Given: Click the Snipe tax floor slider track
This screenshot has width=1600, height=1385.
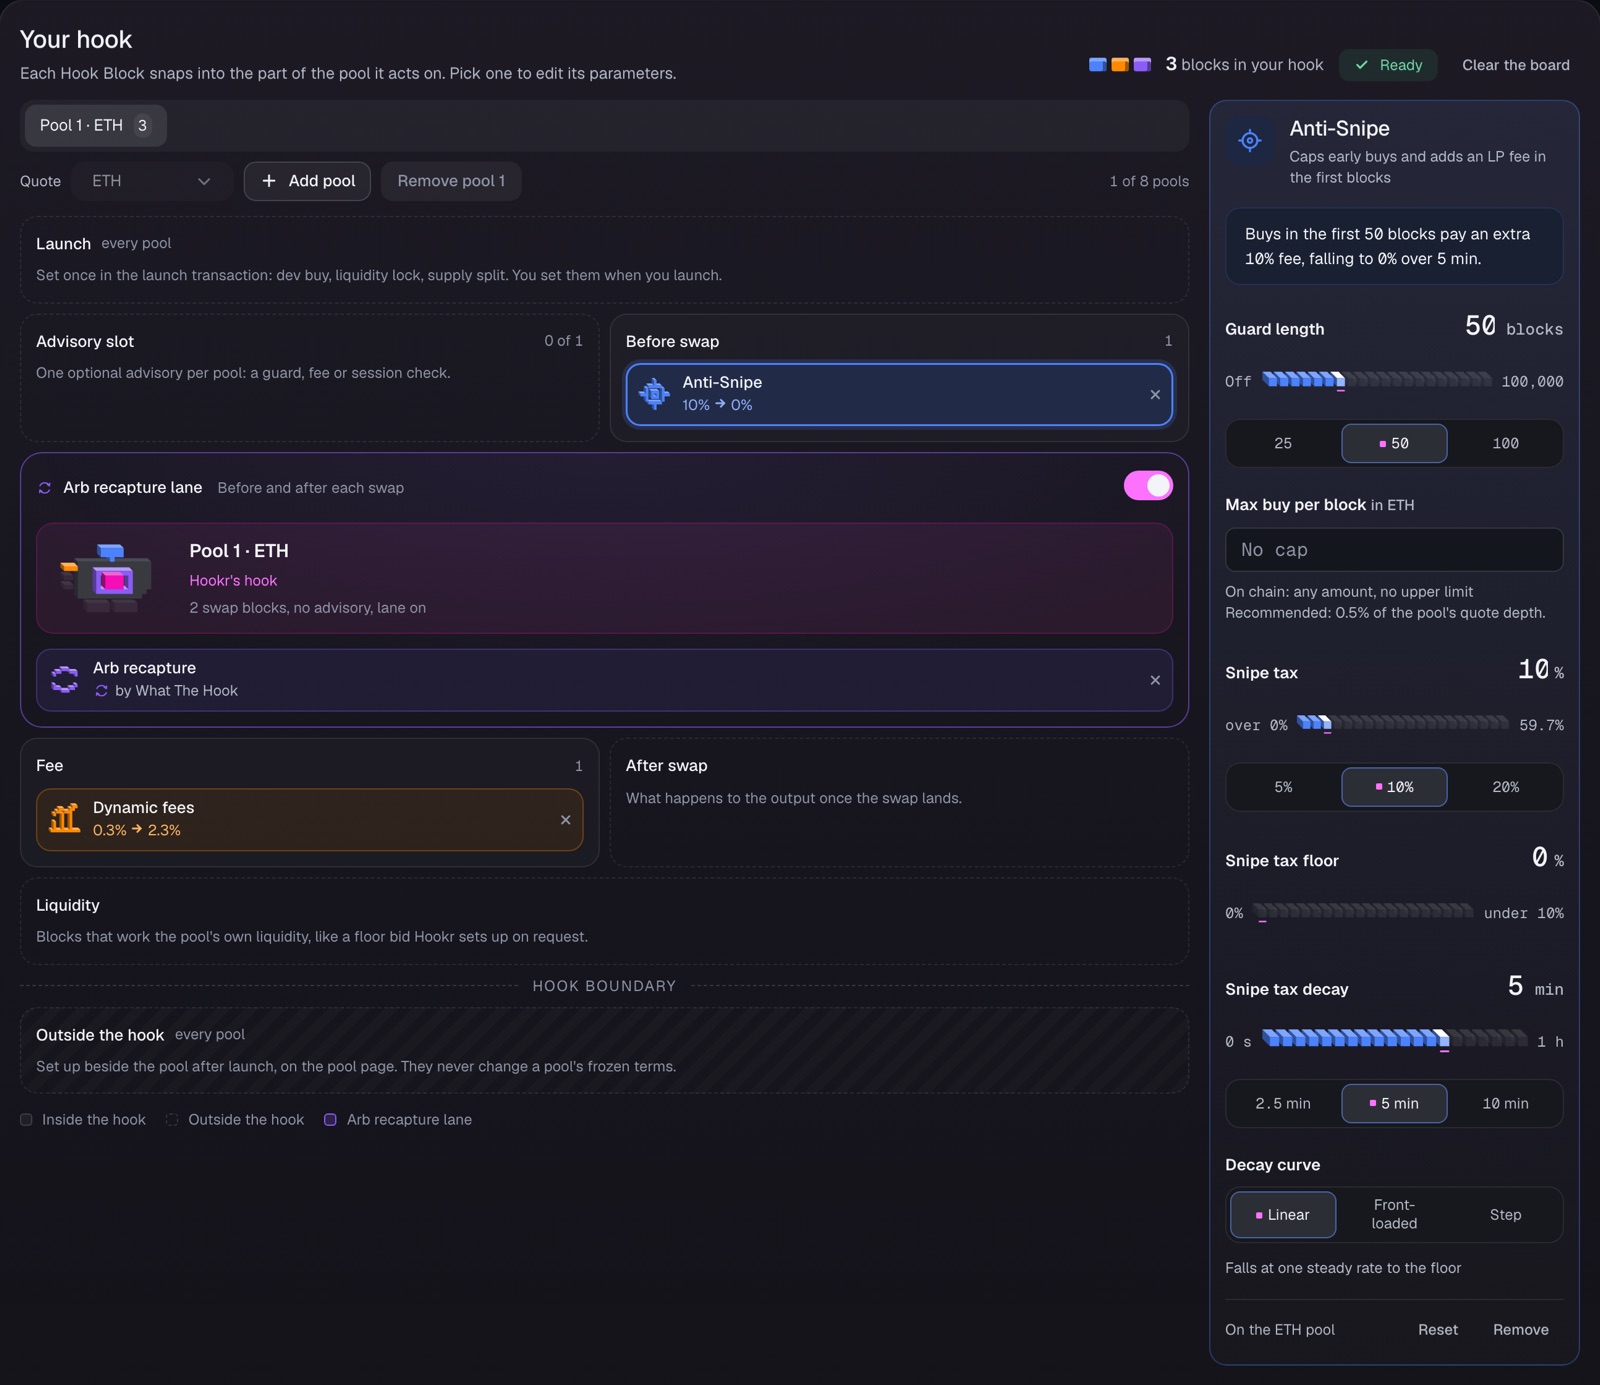Looking at the screenshot, I should pyautogui.click(x=1363, y=912).
